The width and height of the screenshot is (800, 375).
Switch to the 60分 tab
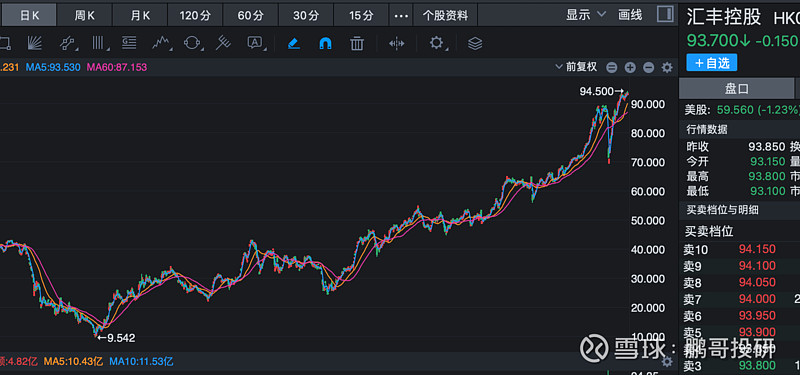click(x=251, y=15)
